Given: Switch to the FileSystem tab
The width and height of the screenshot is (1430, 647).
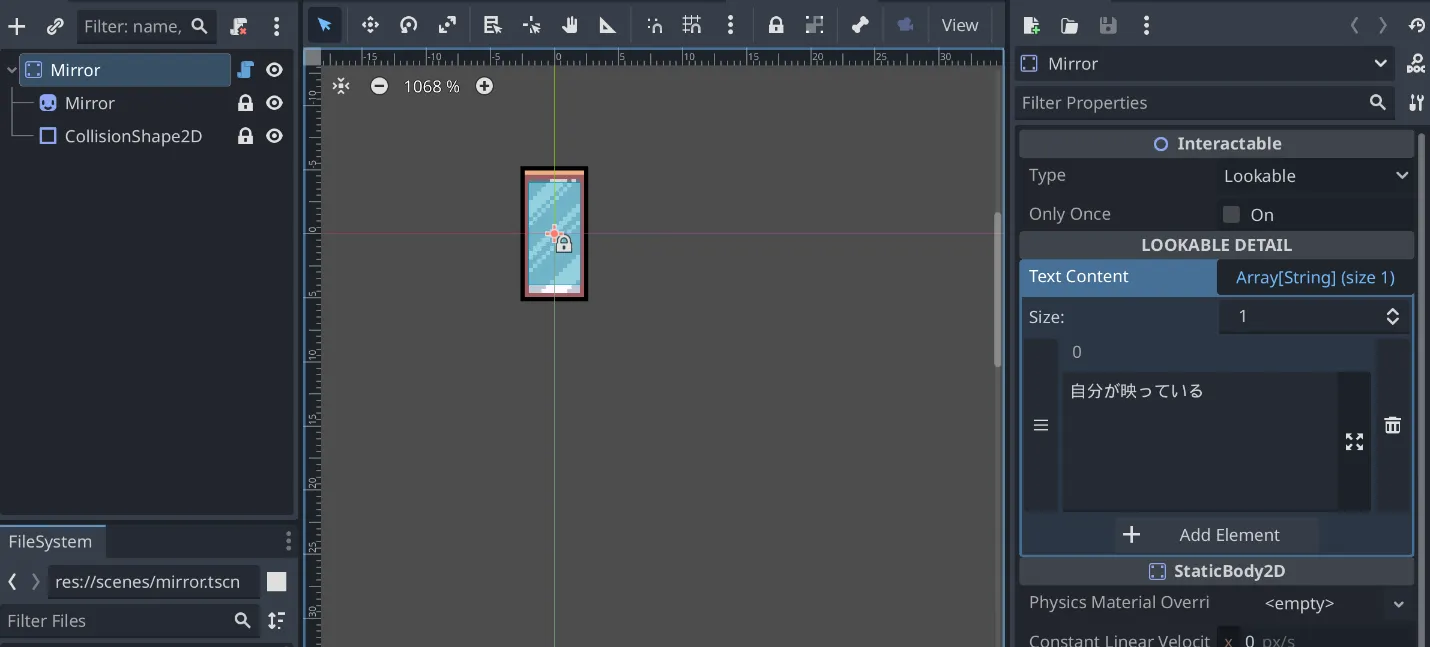Looking at the screenshot, I should click(51, 541).
